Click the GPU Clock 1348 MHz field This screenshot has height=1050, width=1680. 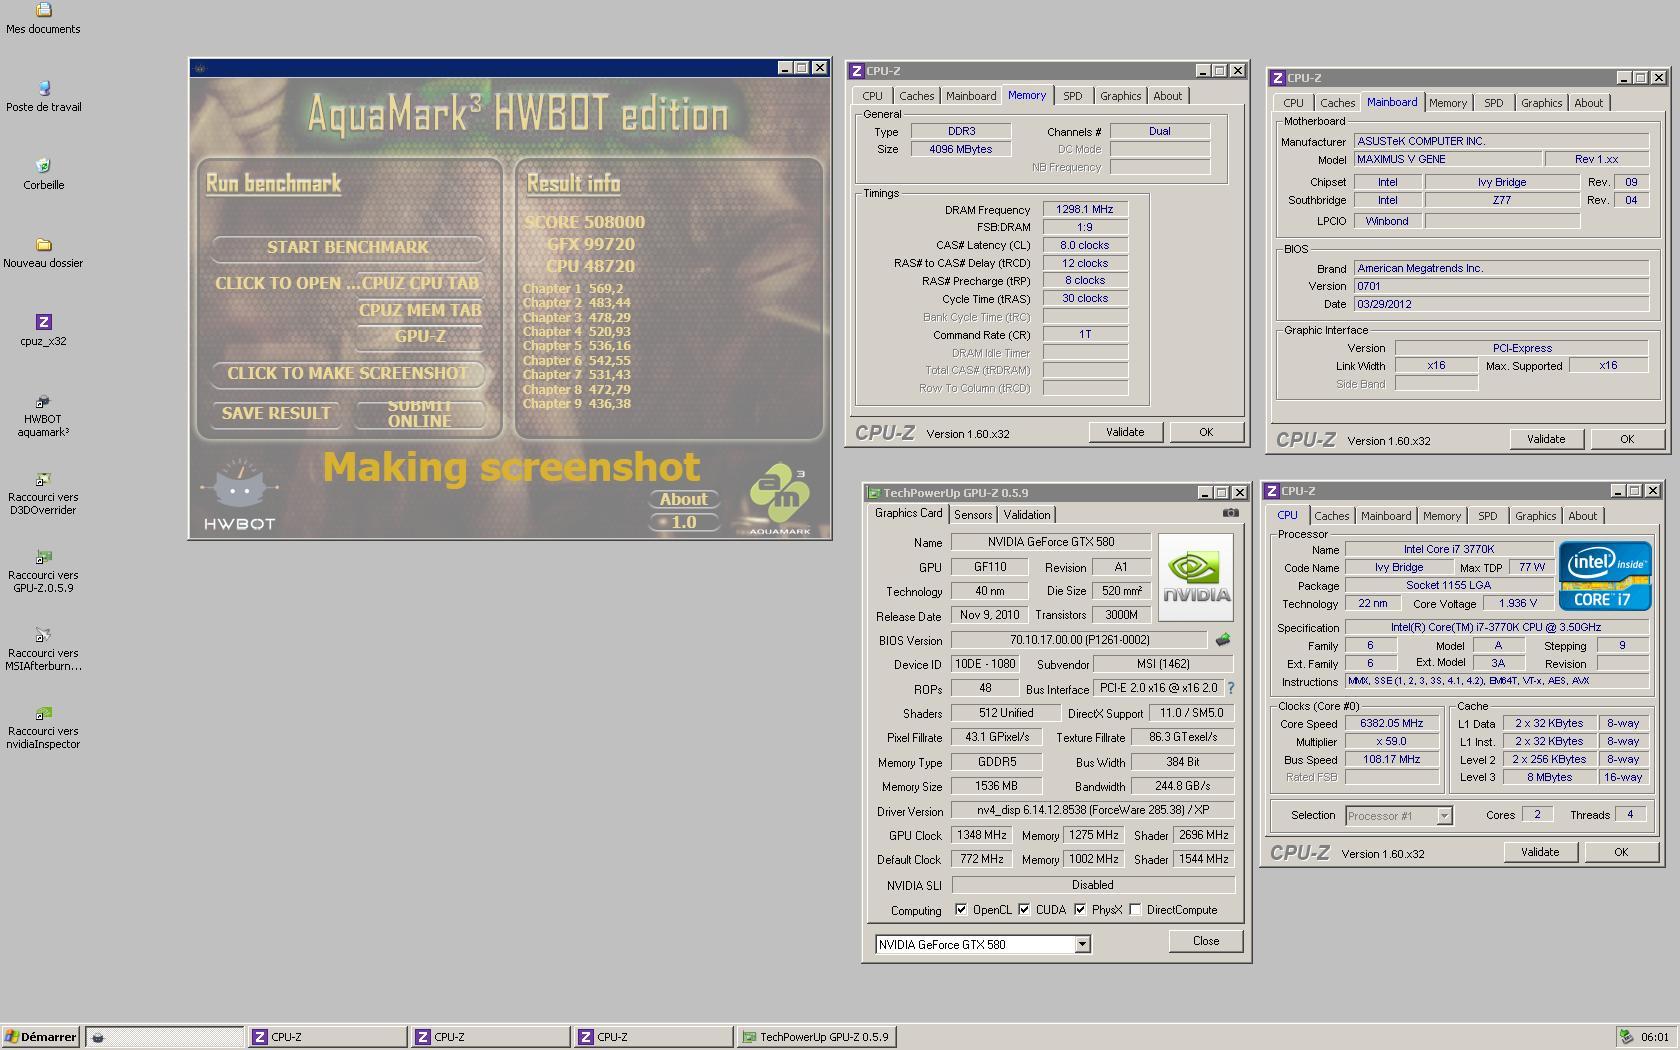(x=982, y=835)
